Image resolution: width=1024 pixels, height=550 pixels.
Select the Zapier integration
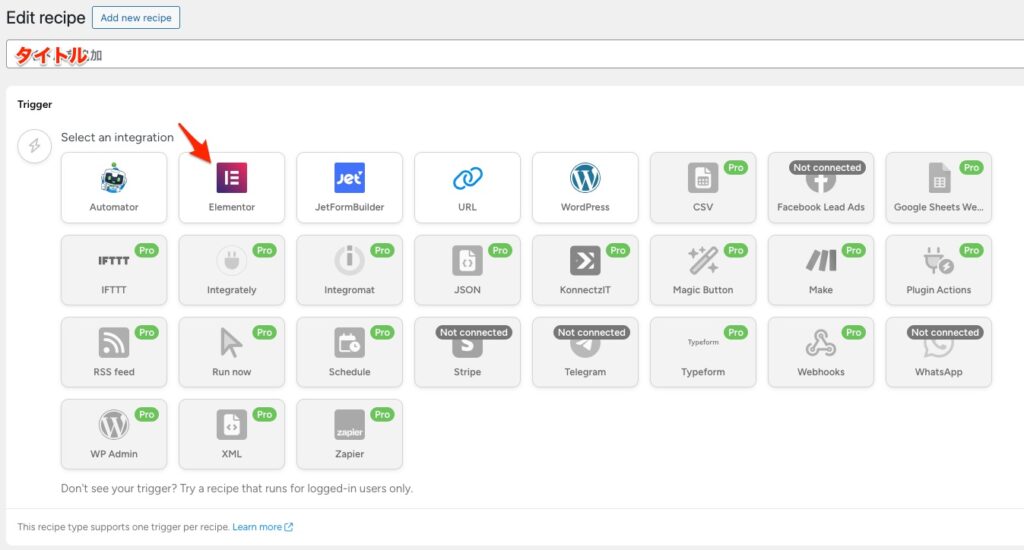coord(349,434)
